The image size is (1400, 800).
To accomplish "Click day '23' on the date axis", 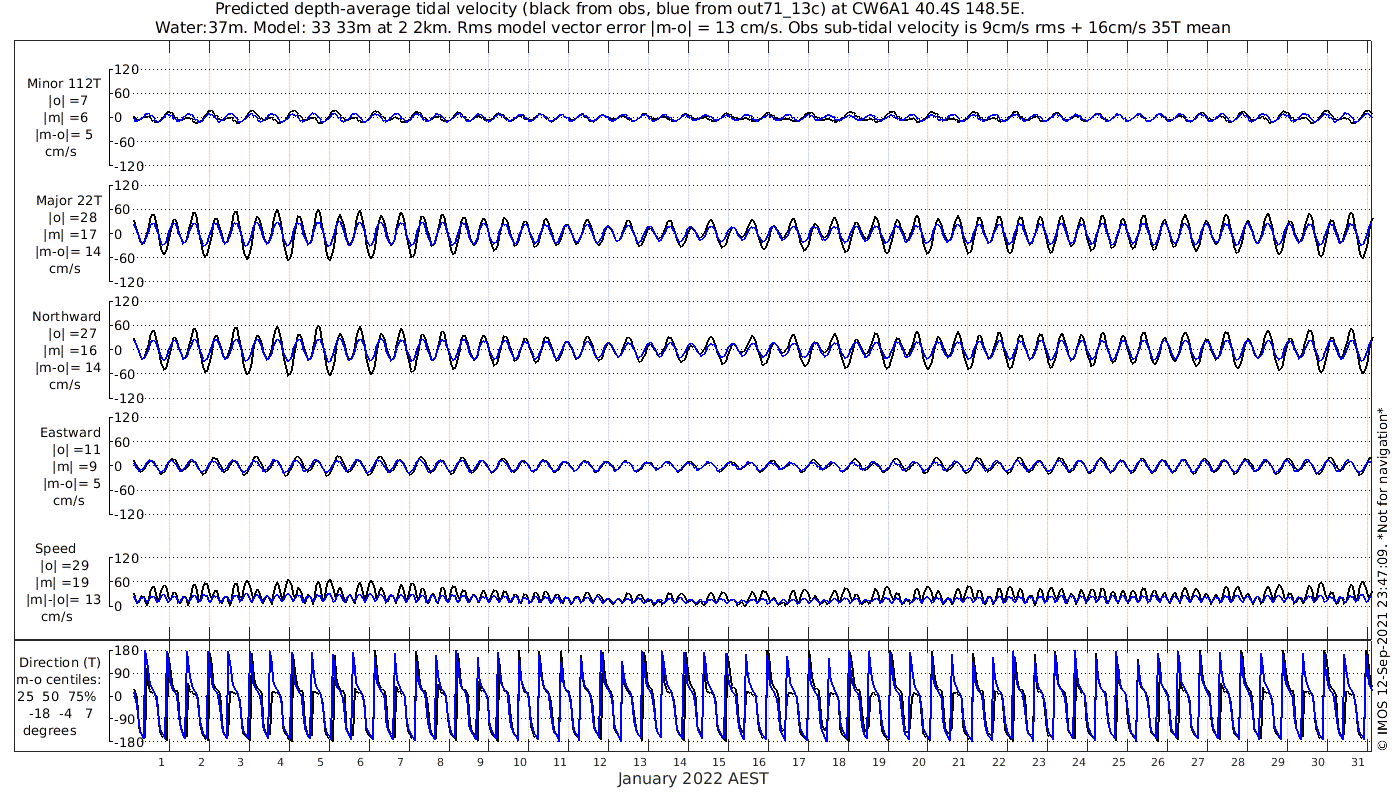I will (x=1039, y=762).
